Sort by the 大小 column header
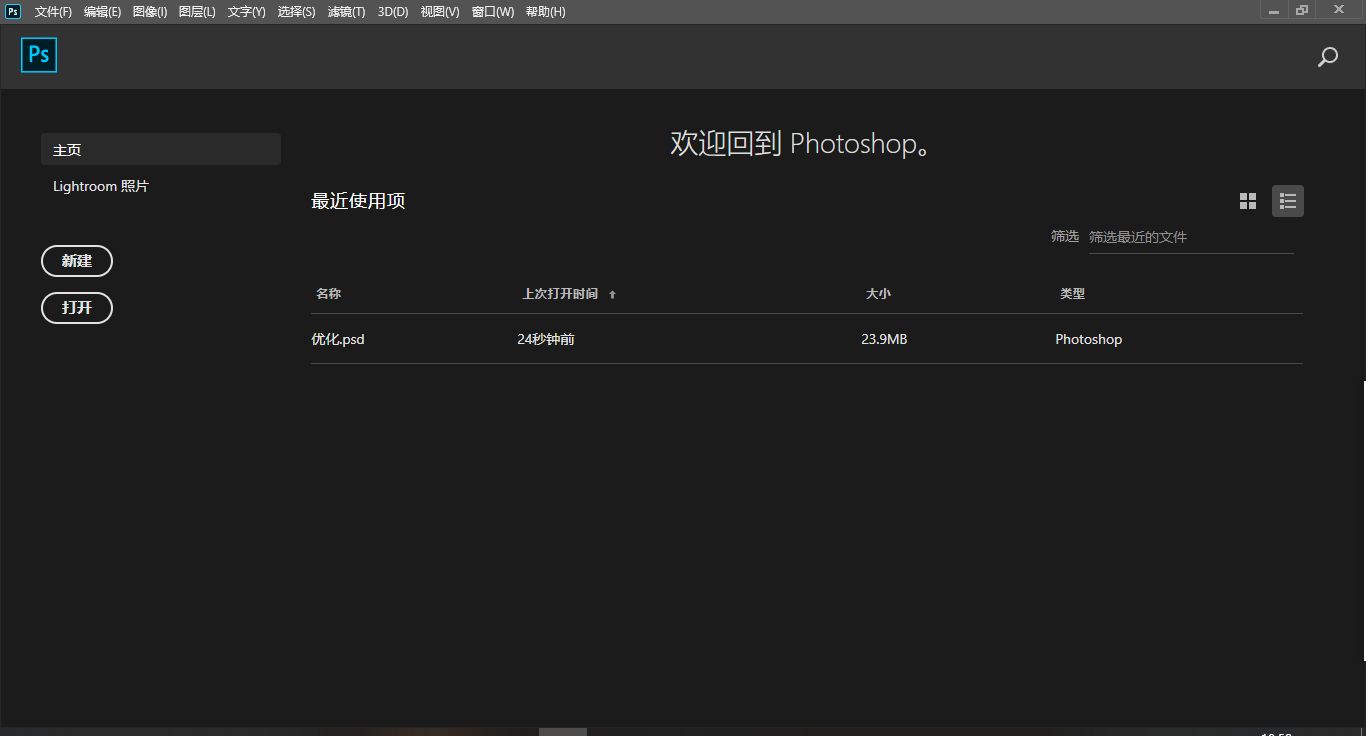 tap(878, 294)
